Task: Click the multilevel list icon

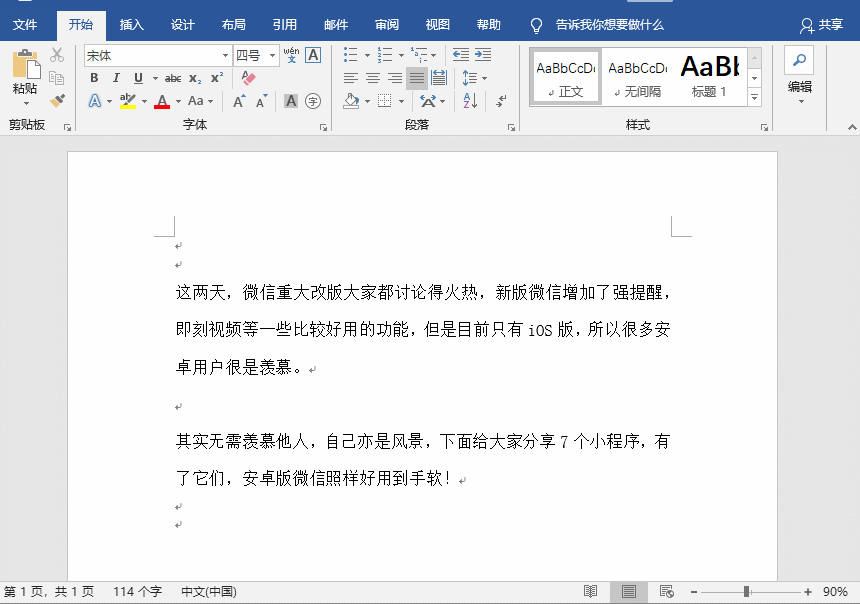Action: pos(419,55)
